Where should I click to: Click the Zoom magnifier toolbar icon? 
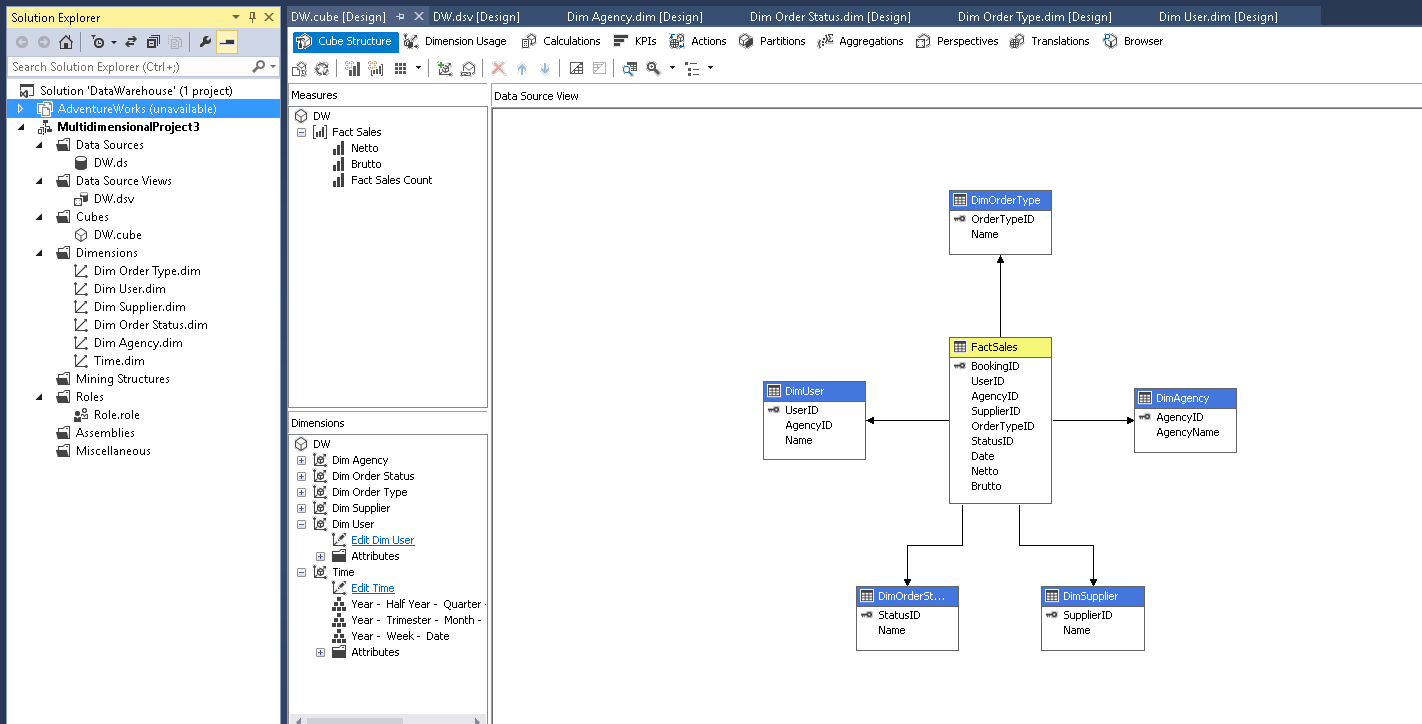653,68
